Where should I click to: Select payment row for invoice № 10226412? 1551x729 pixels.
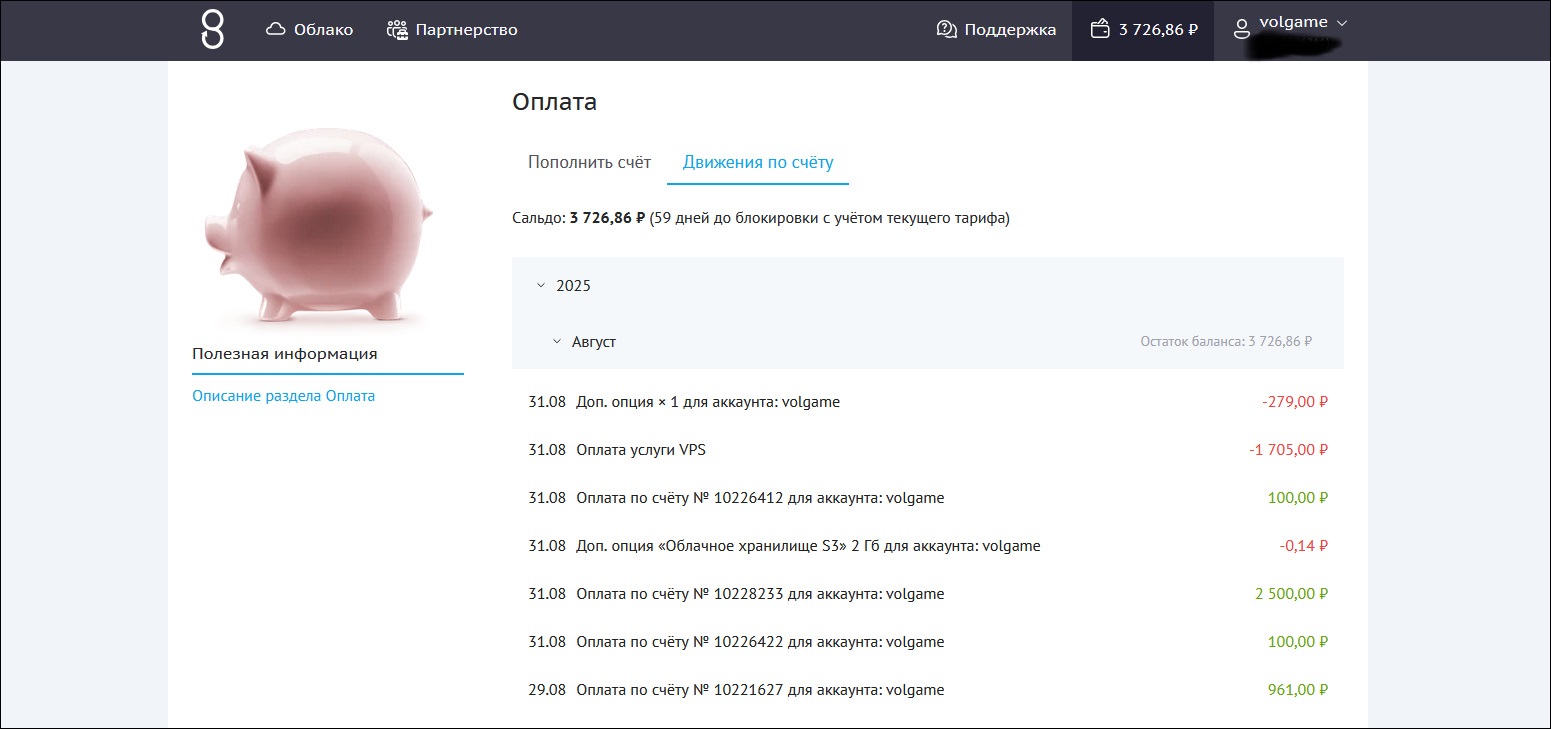pos(928,498)
